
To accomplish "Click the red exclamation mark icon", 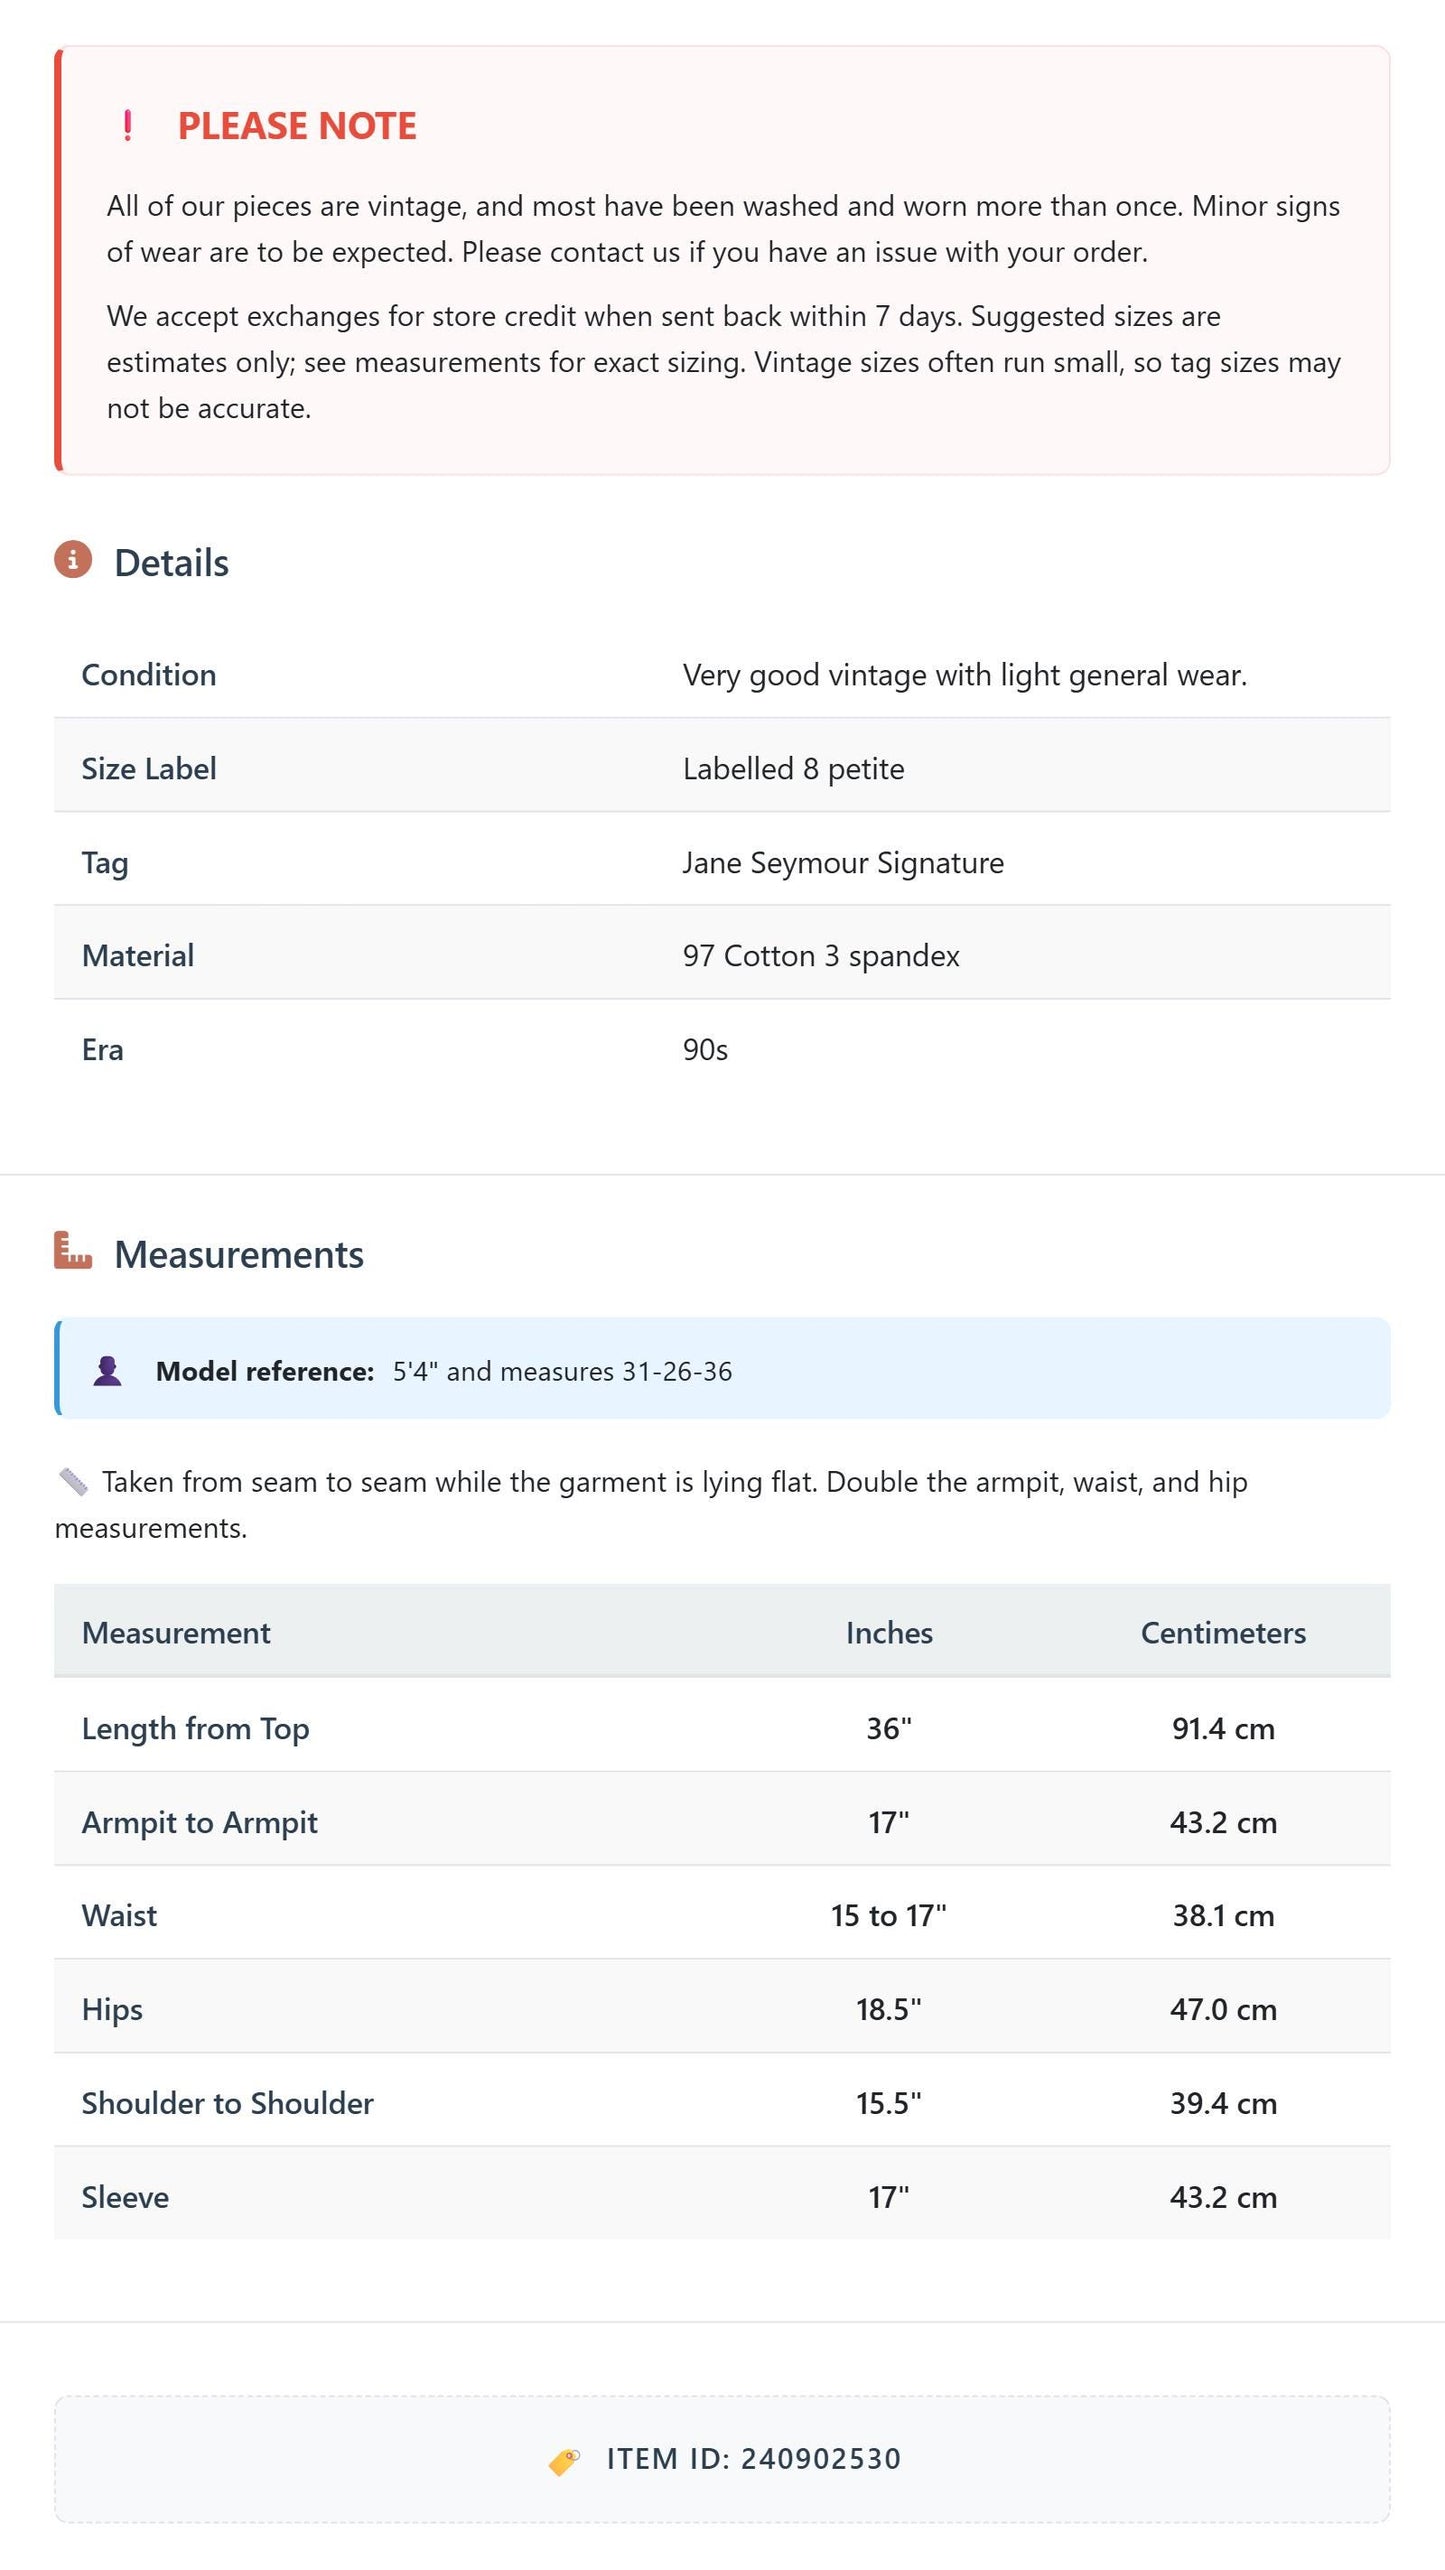I will click(x=127, y=126).
